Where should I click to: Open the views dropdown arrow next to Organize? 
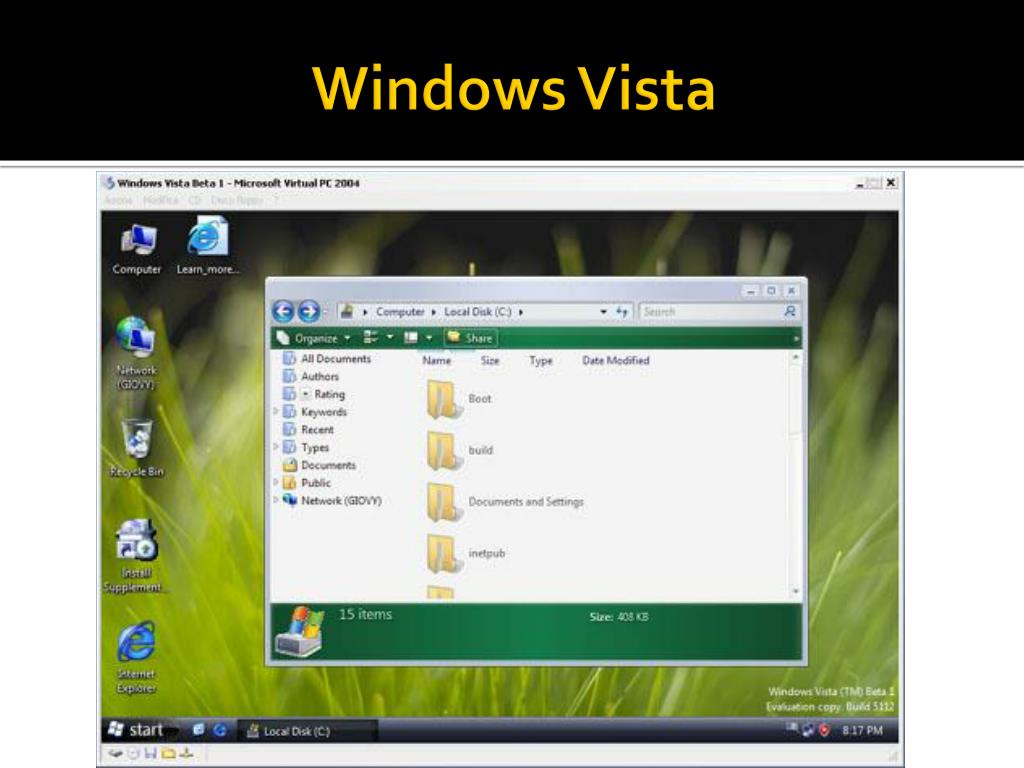click(390, 337)
